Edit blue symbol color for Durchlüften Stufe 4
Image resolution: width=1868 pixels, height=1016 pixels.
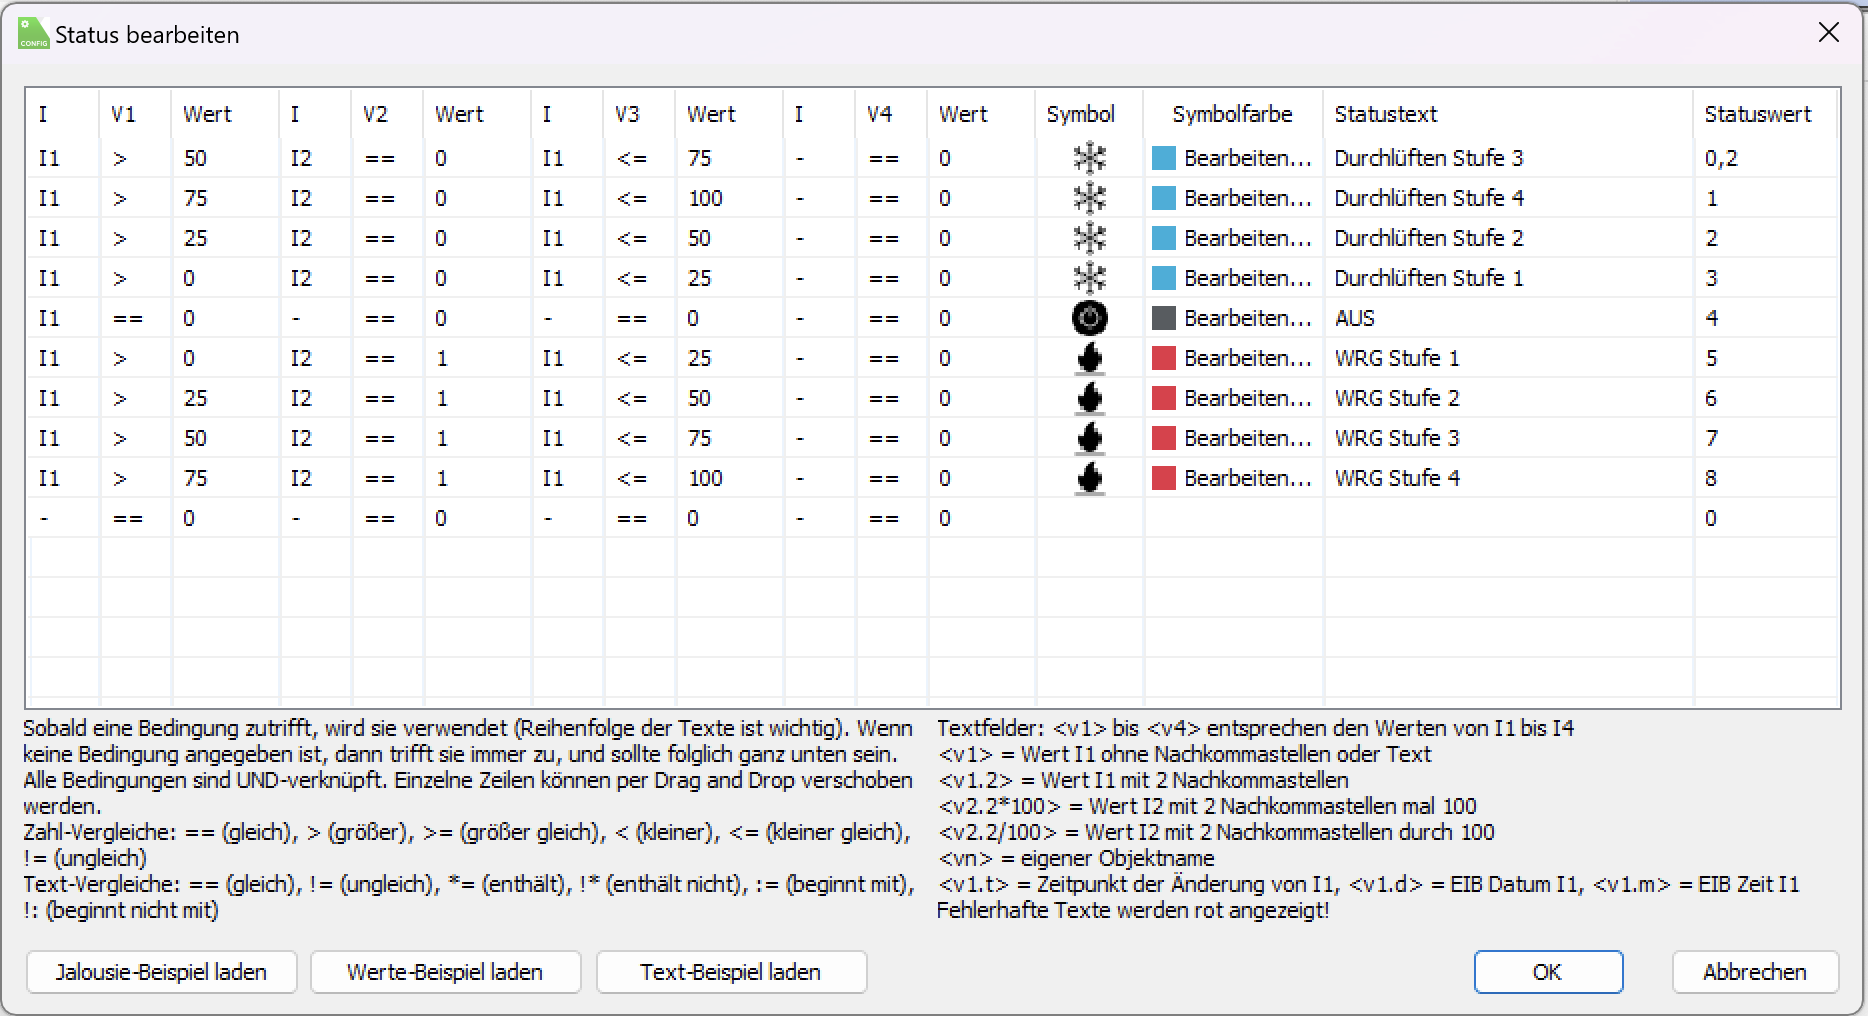tap(1232, 198)
